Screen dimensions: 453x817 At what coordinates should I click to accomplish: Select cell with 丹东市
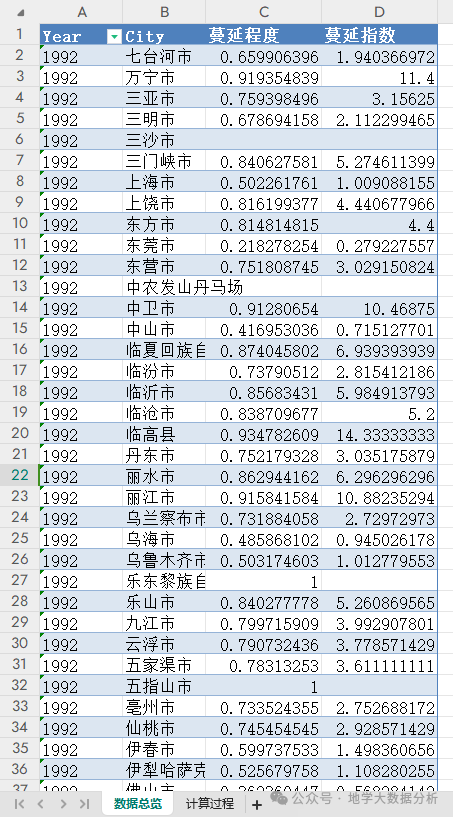(x=164, y=456)
